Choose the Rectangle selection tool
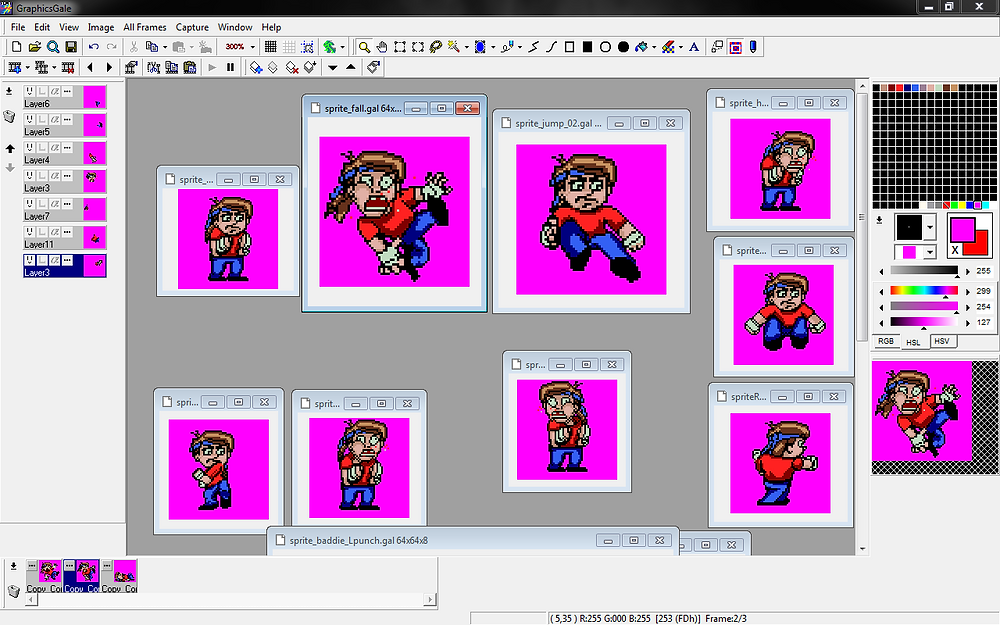The width and height of the screenshot is (1000, 625). (400, 47)
